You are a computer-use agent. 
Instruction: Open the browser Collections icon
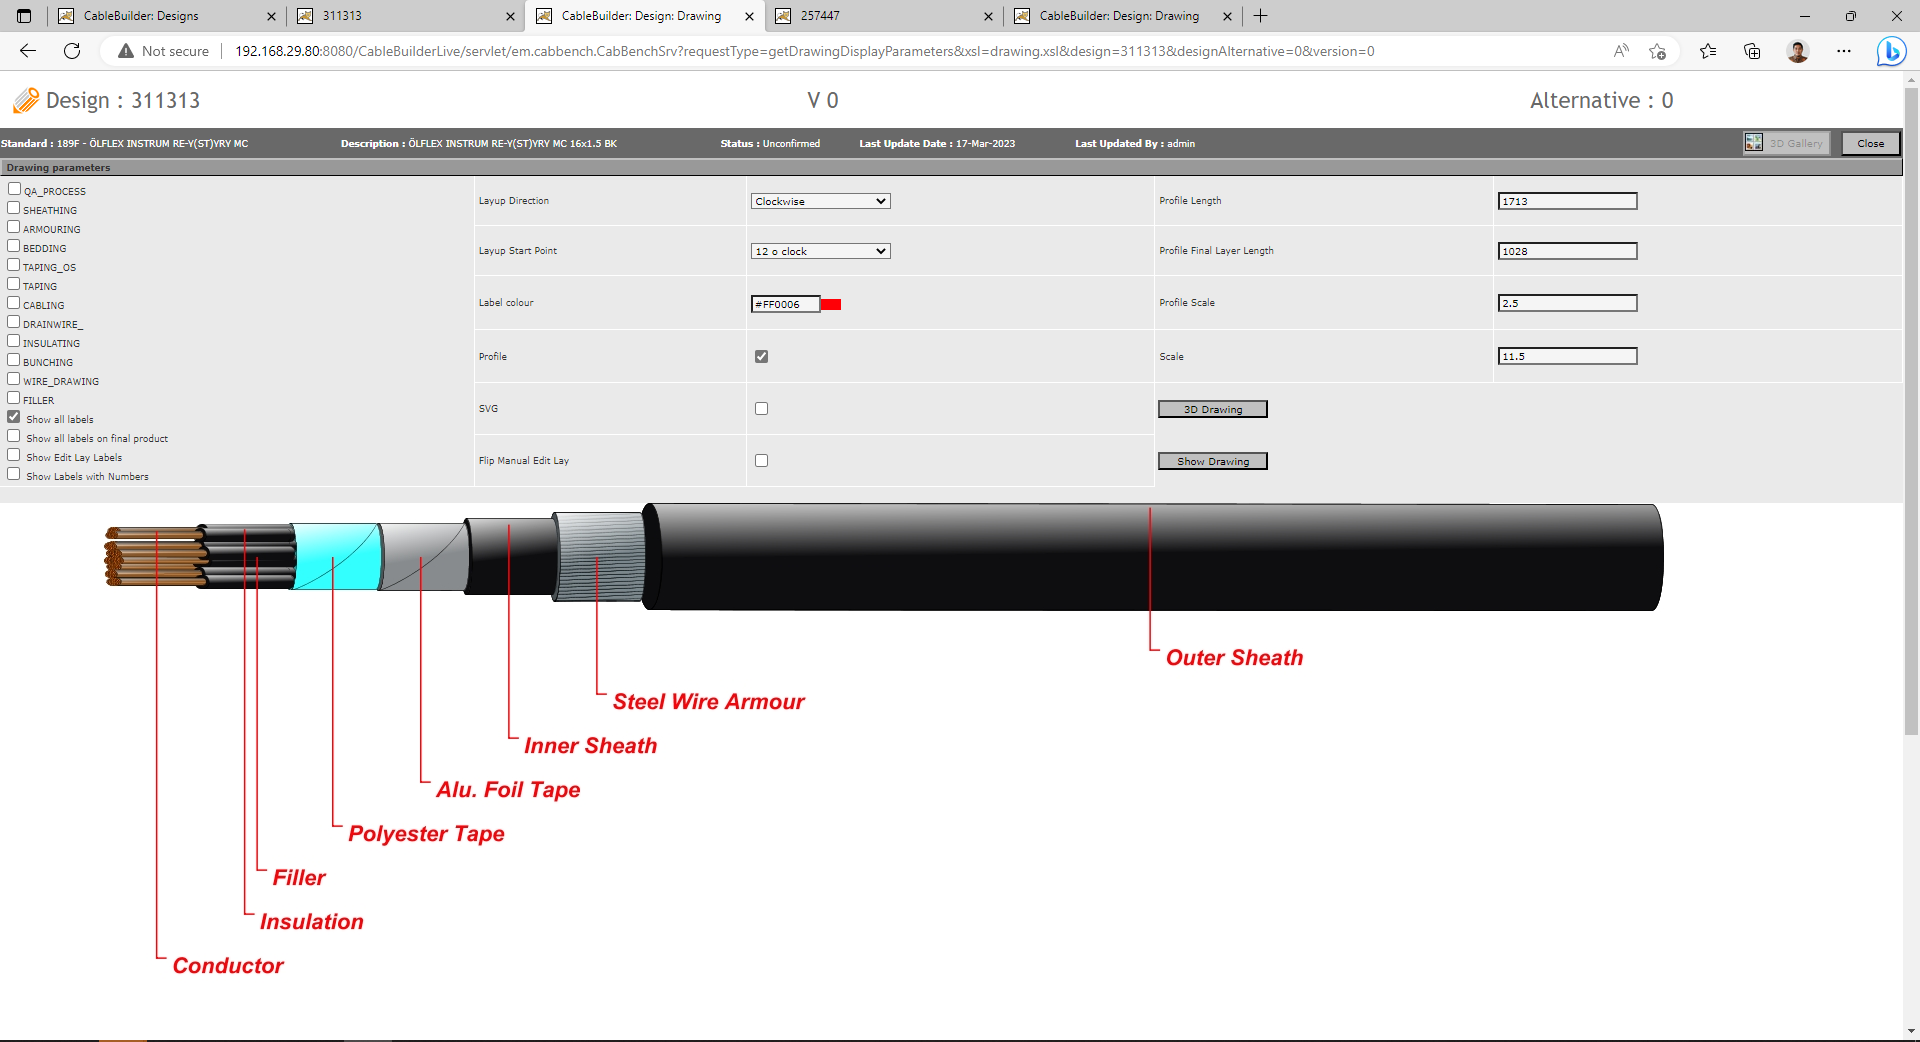[x=1752, y=51]
